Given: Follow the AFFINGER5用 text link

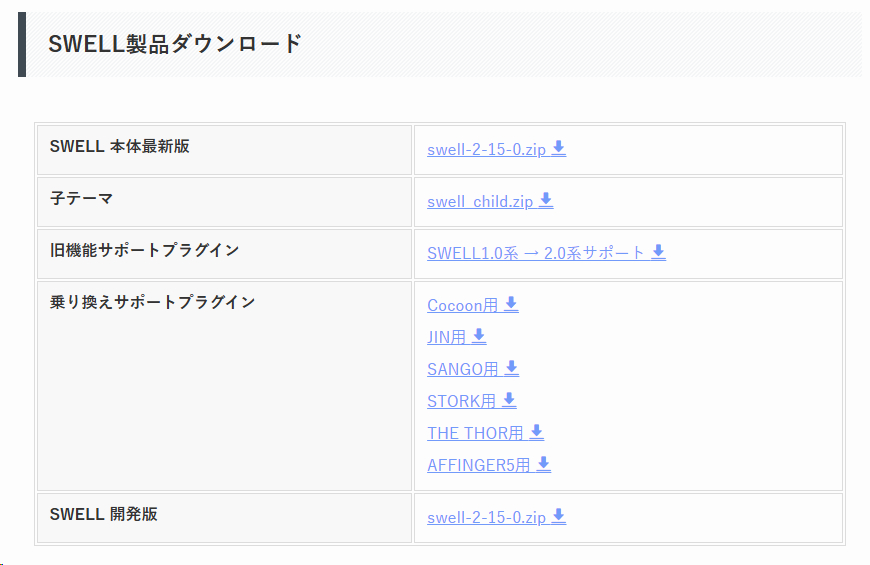Looking at the screenshot, I should coord(478,466).
